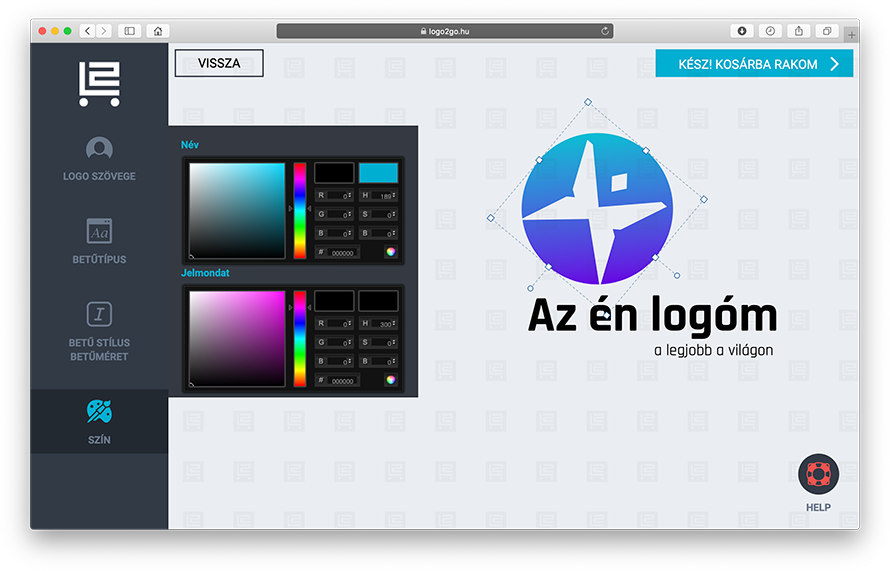Click the stepper on Jelmondat R field
The image size is (890, 571).
coord(350,324)
